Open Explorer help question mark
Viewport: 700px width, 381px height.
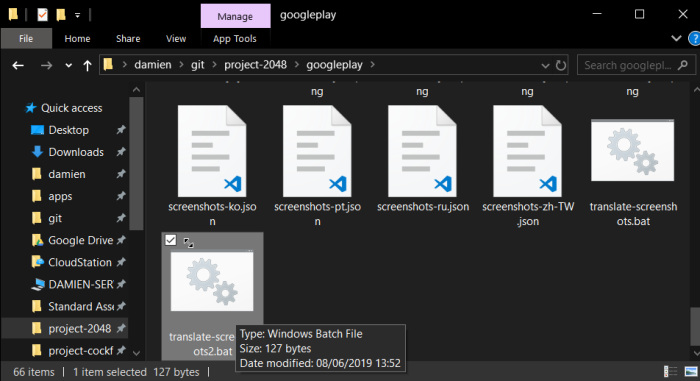pos(694,38)
